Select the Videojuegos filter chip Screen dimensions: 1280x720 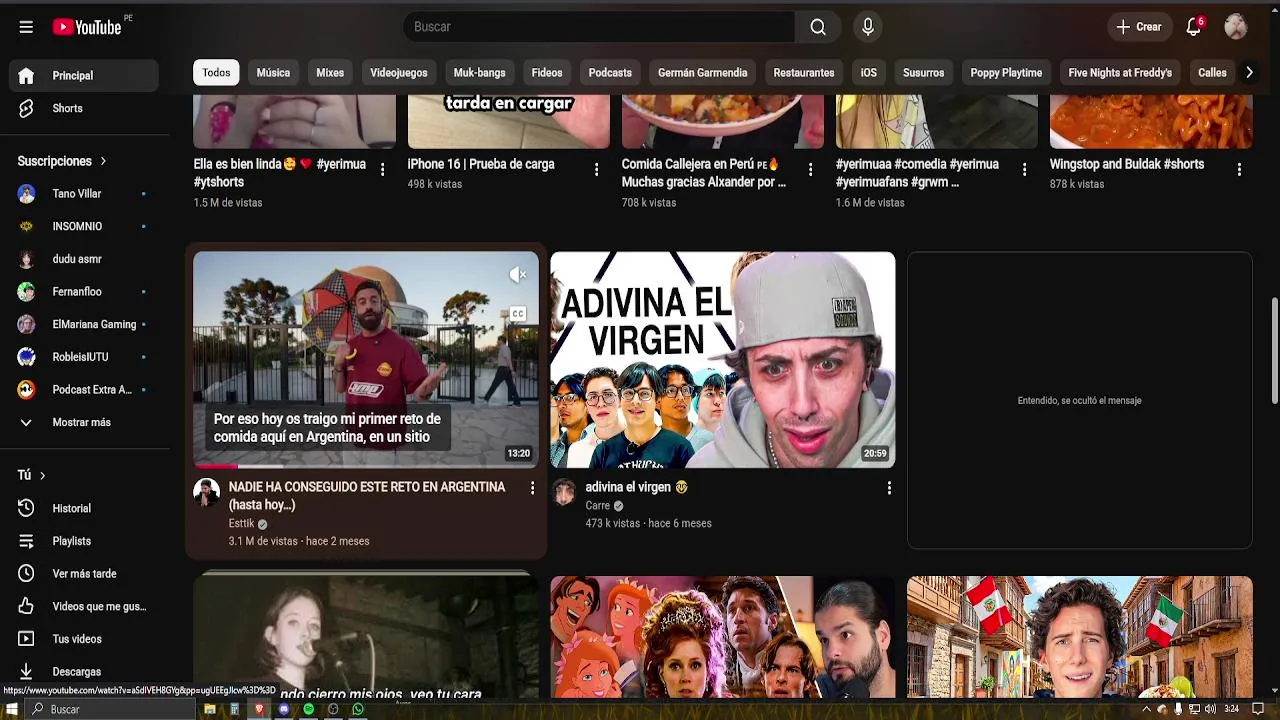(399, 73)
